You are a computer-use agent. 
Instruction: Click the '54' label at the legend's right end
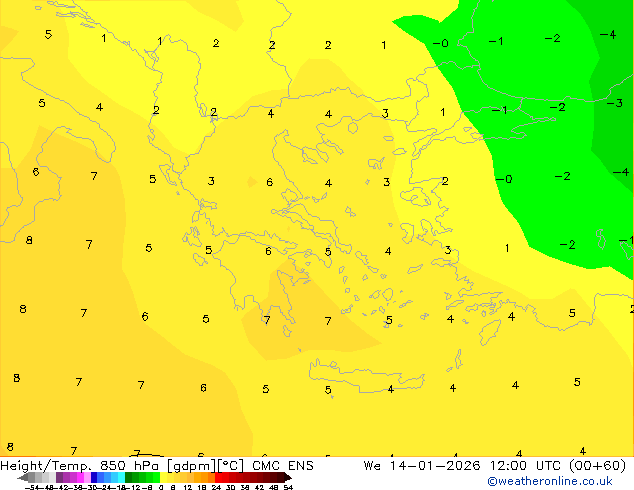coord(288,487)
